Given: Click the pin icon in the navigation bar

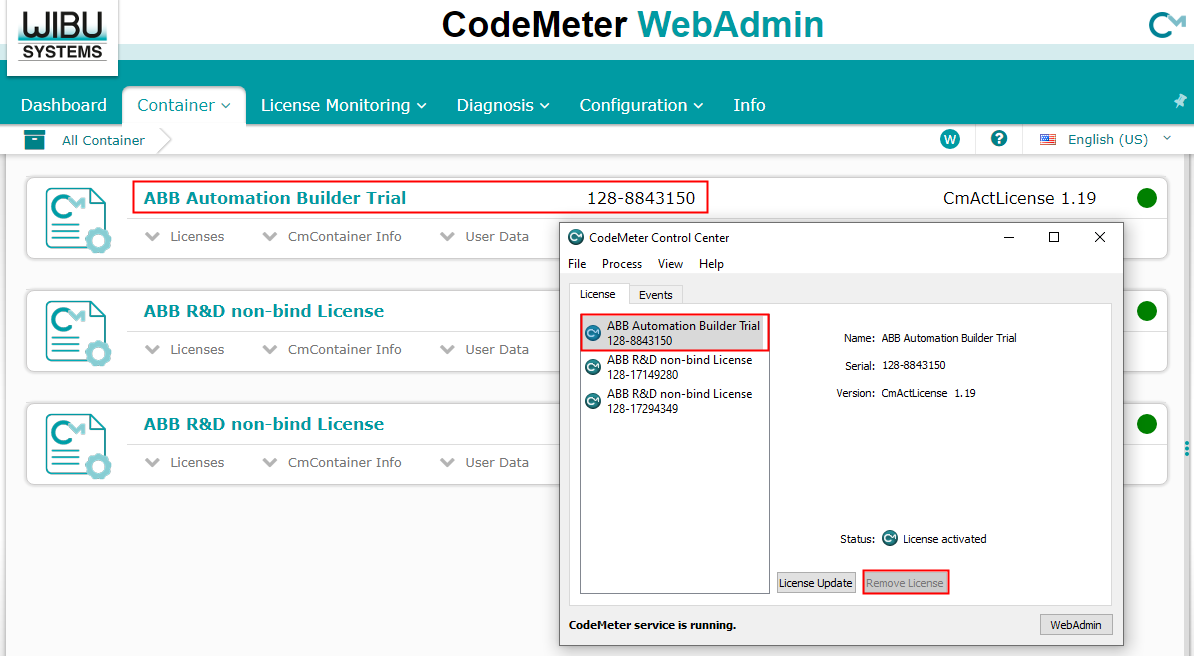Looking at the screenshot, I should coord(1180,101).
